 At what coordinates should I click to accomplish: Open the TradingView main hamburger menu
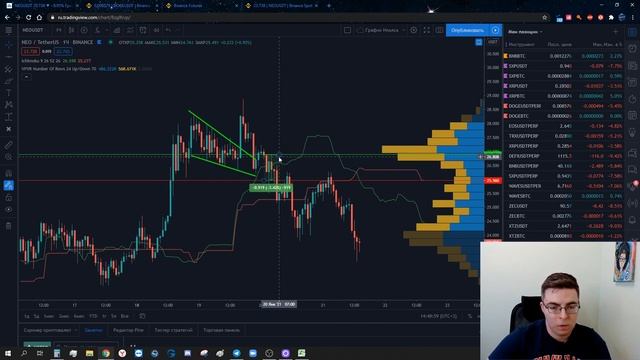(9, 30)
